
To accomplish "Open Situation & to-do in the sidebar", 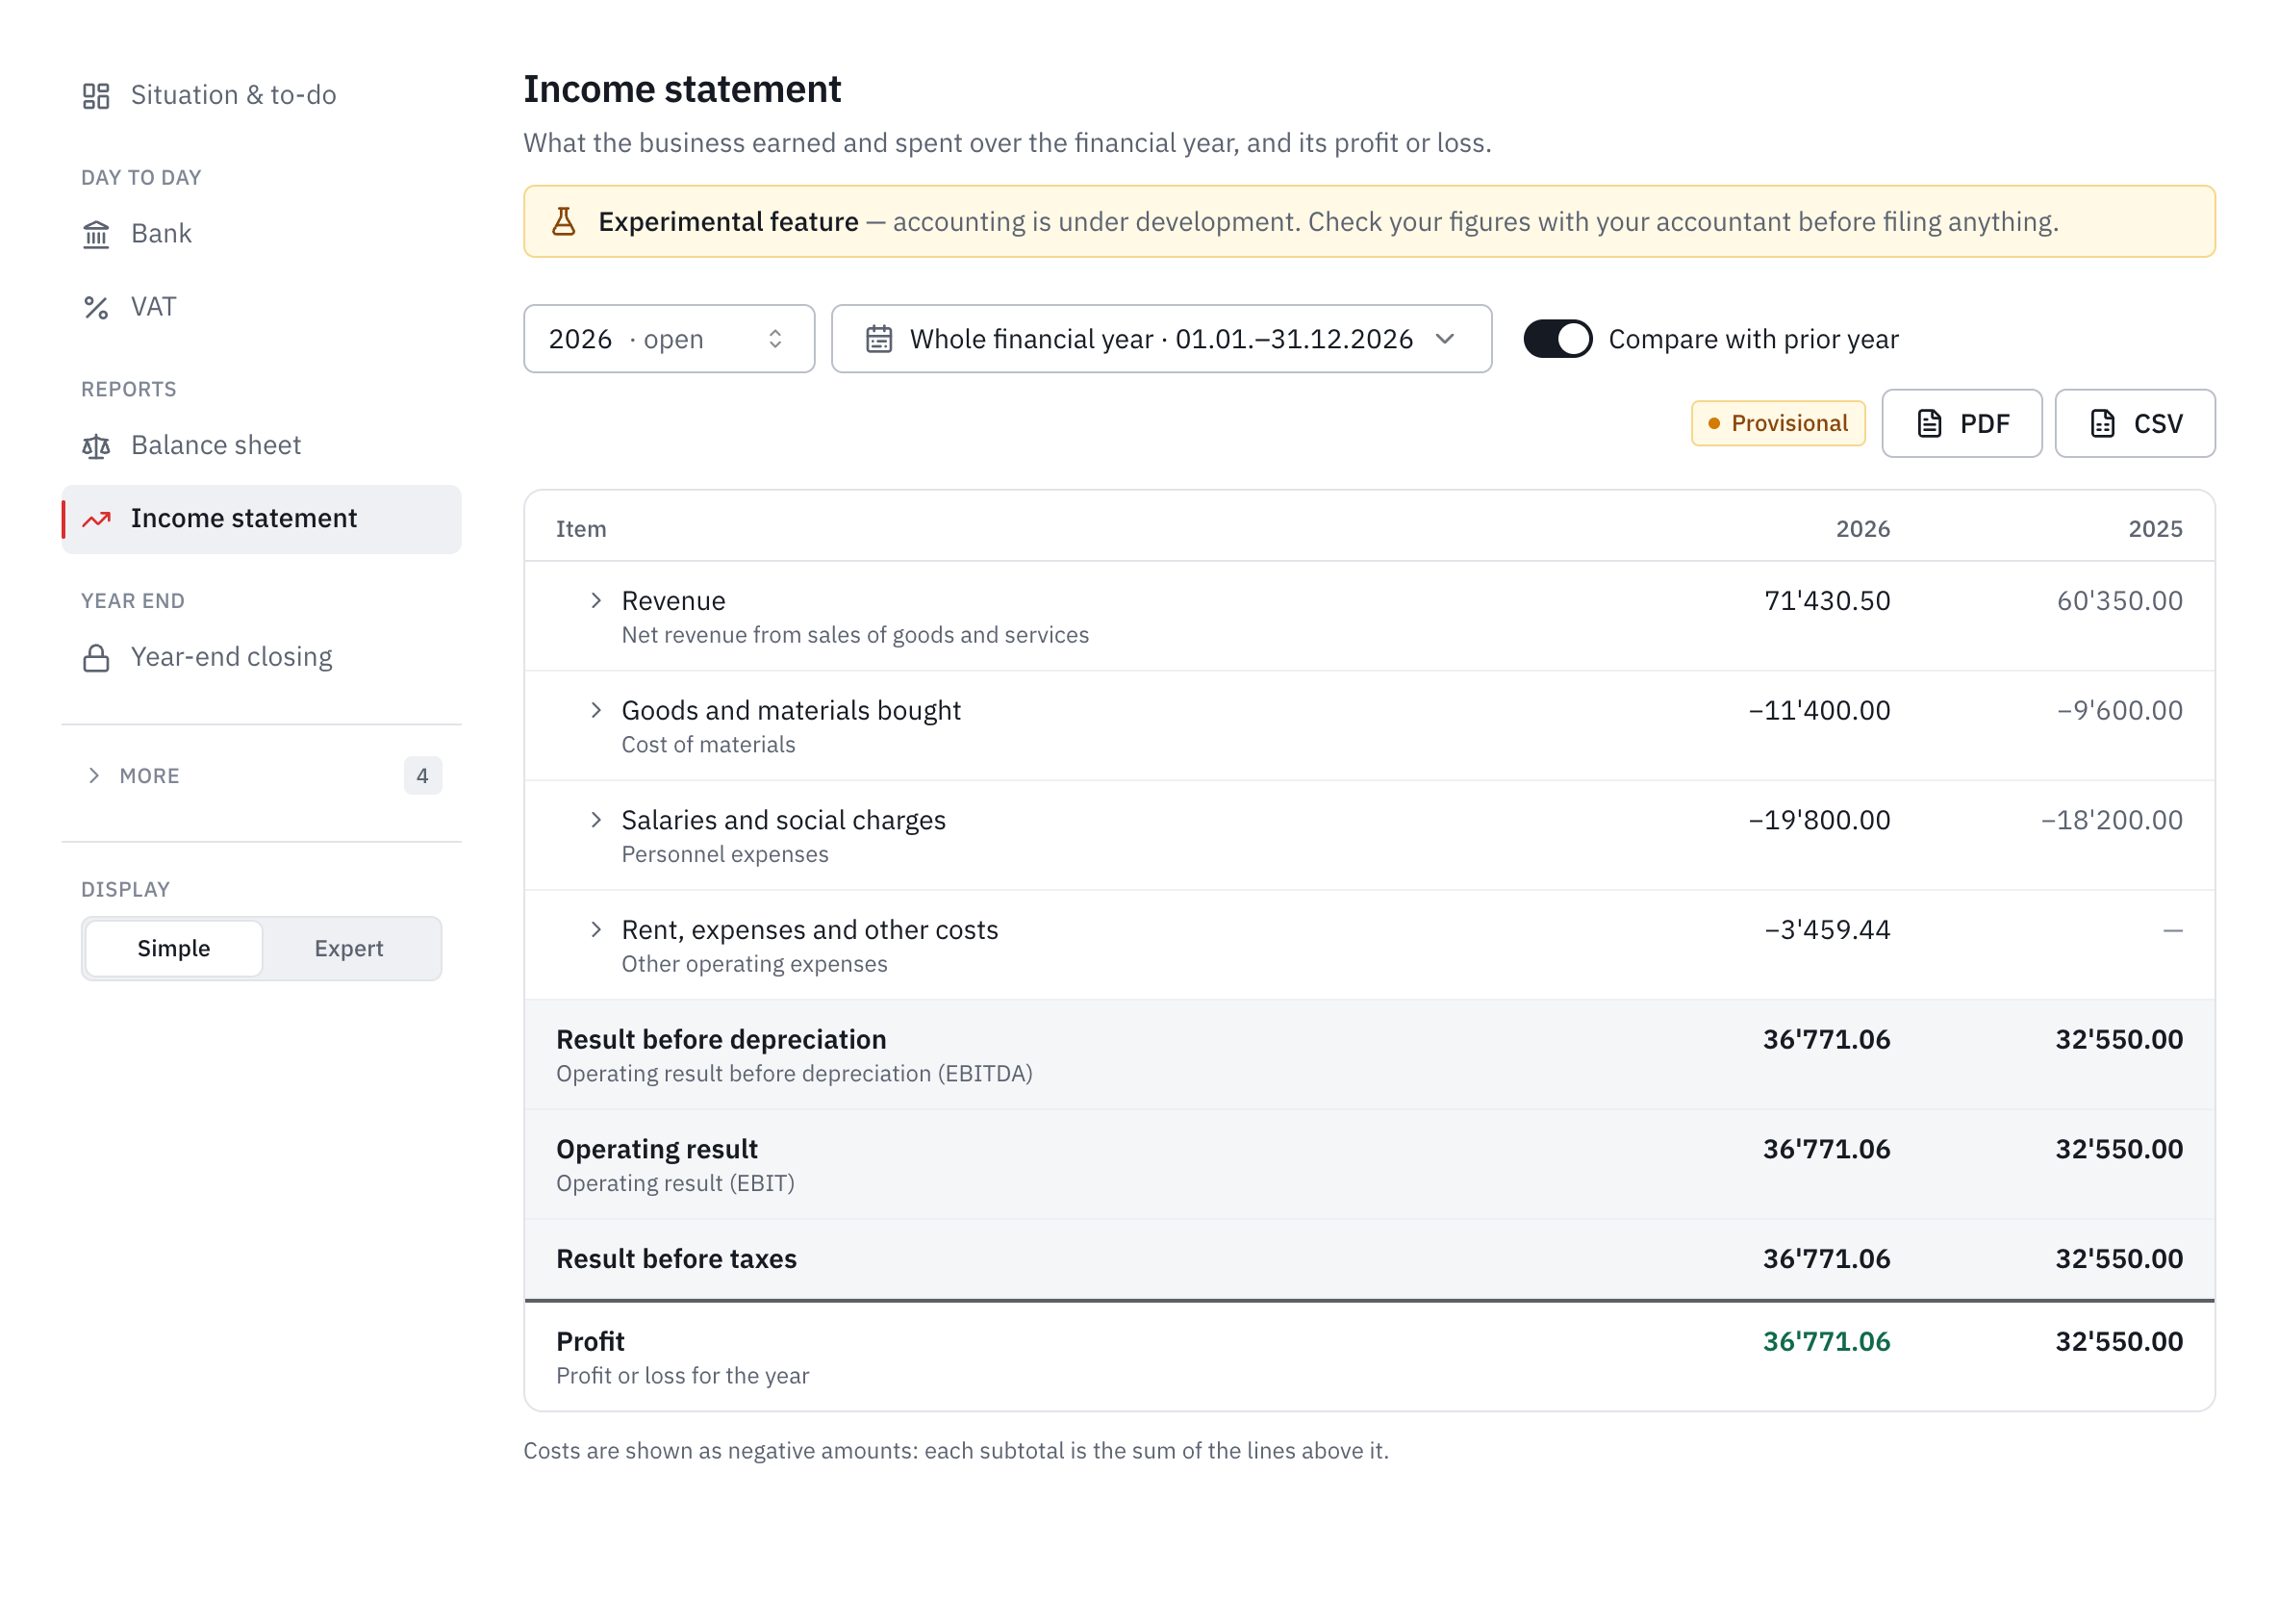I will click(262, 96).
